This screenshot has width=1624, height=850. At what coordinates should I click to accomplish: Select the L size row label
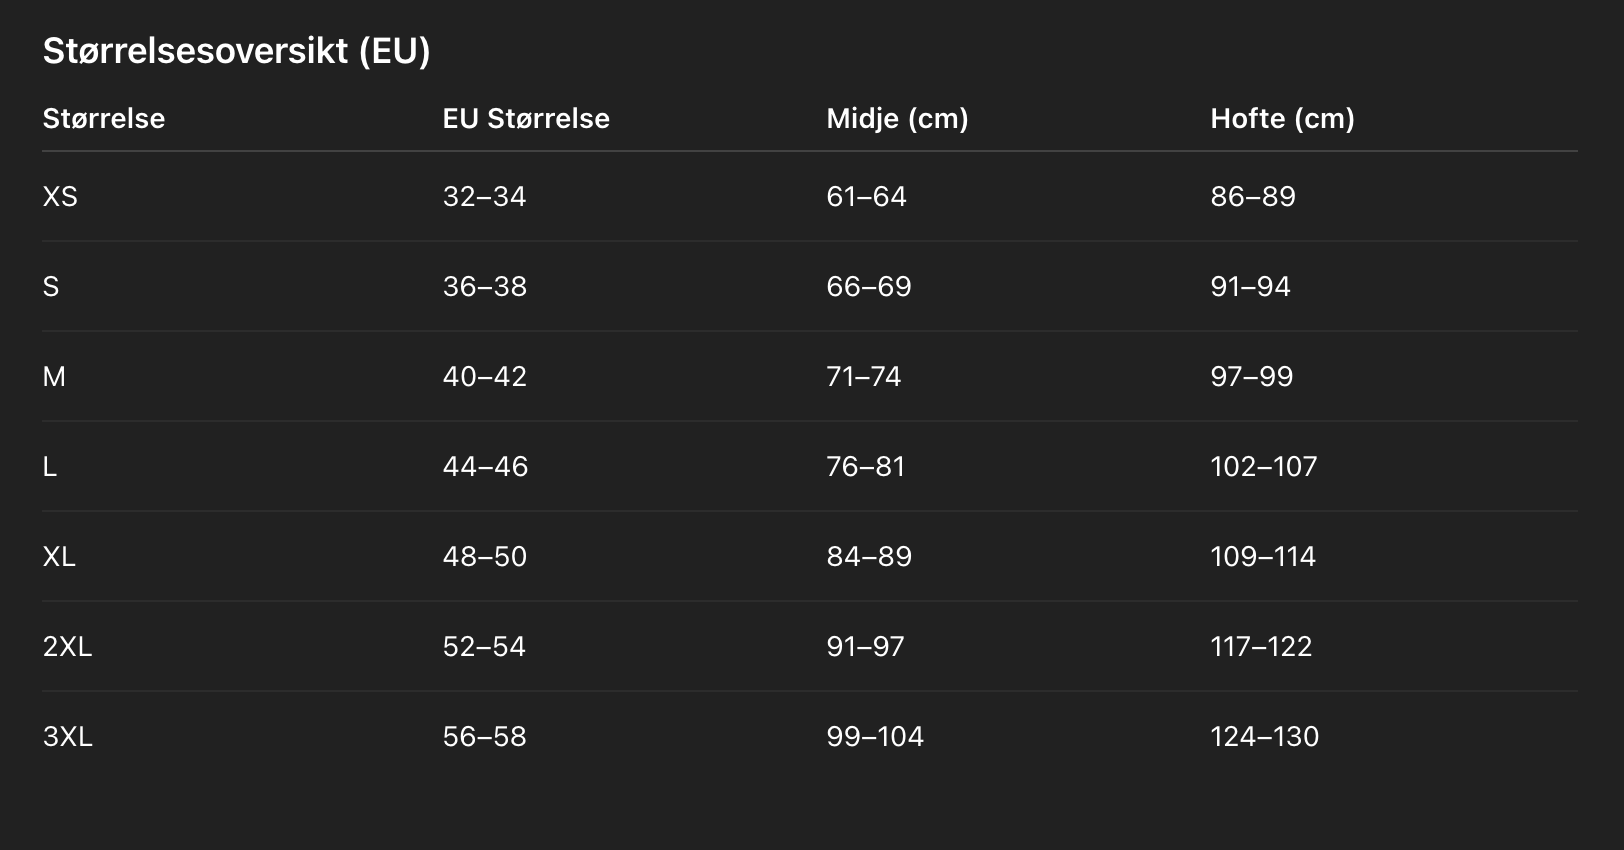tap(50, 467)
